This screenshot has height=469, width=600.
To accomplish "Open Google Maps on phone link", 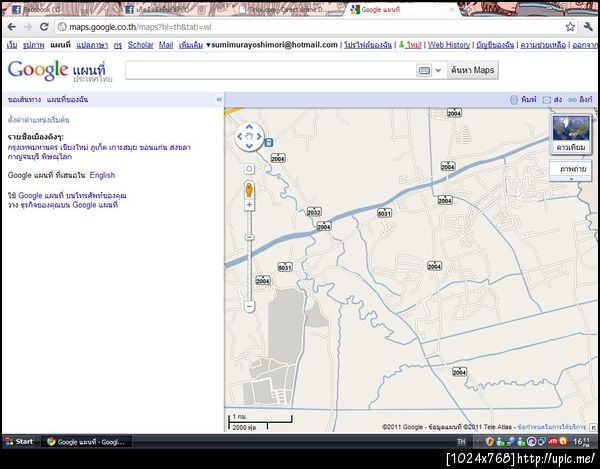I will pos(72,195).
